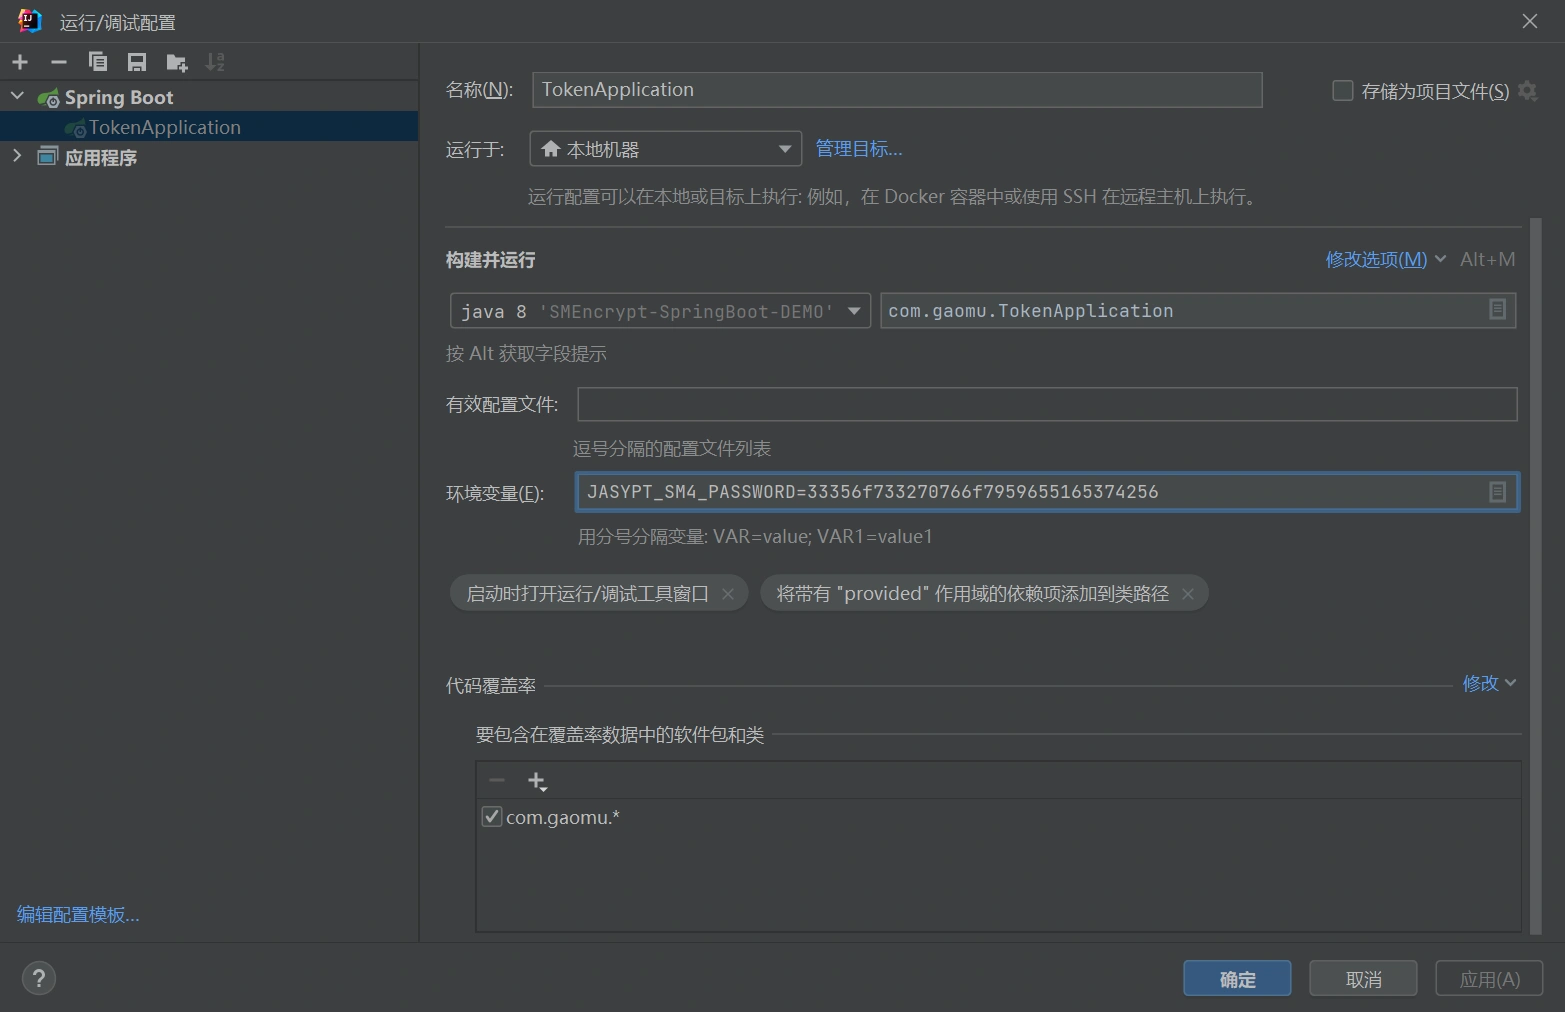Click the help question mark icon
Image resolution: width=1565 pixels, height=1012 pixels.
pos(39,978)
